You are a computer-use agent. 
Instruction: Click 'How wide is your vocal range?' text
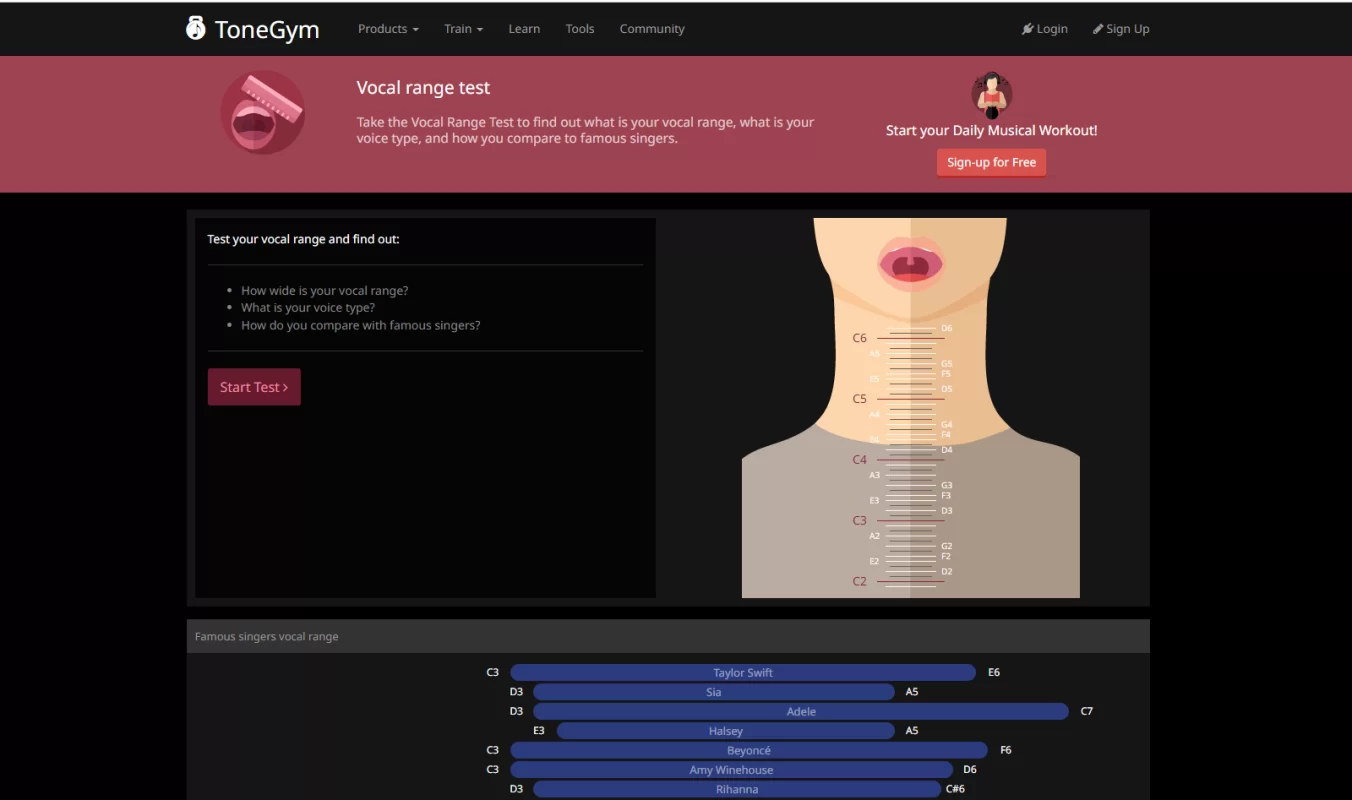tap(325, 291)
